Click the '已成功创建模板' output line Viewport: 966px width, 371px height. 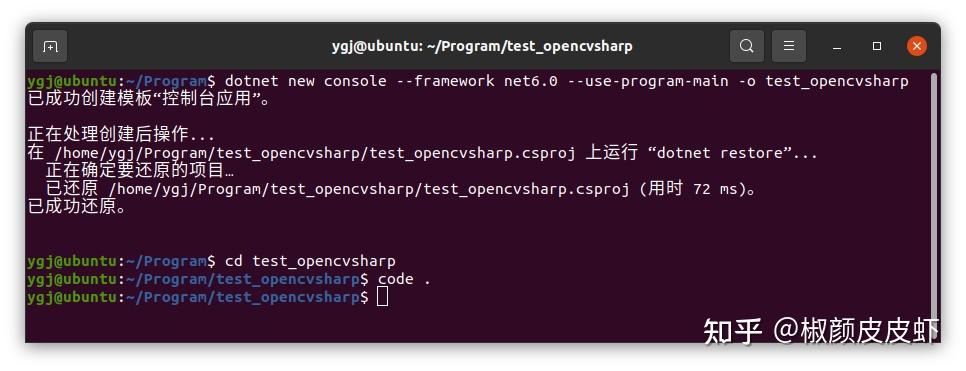148,99
